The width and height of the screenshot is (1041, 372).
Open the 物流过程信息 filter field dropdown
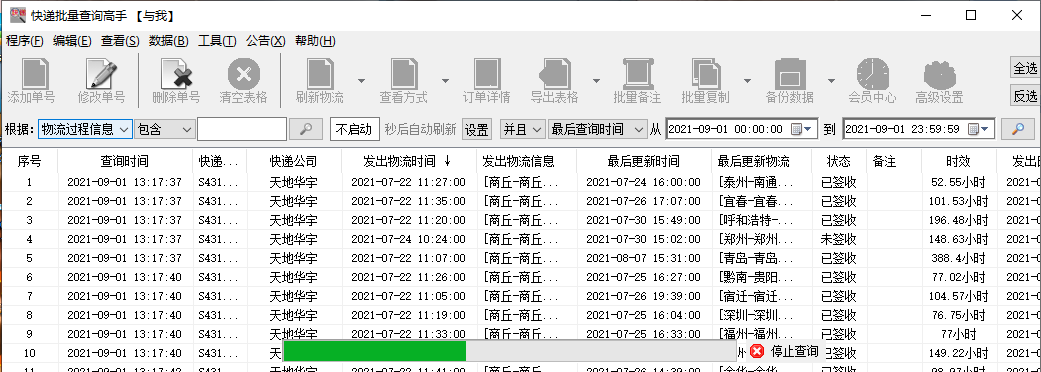click(x=85, y=129)
